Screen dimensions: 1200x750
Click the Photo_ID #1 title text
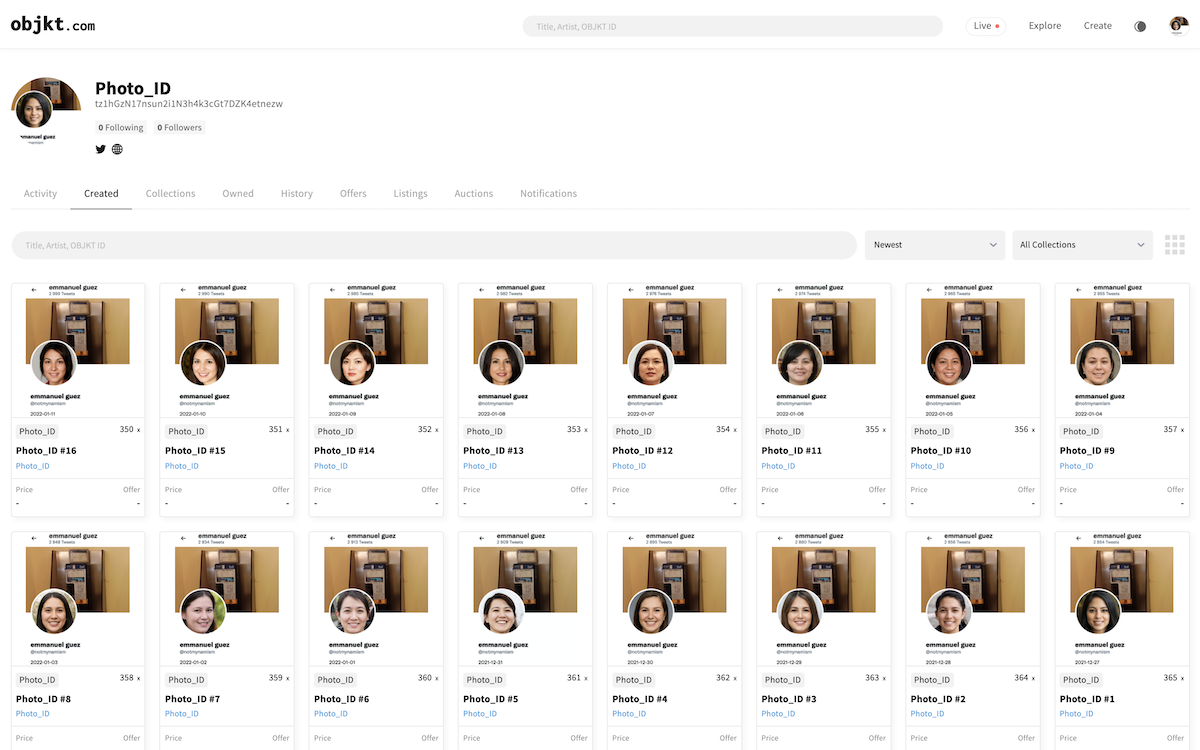1087,700
